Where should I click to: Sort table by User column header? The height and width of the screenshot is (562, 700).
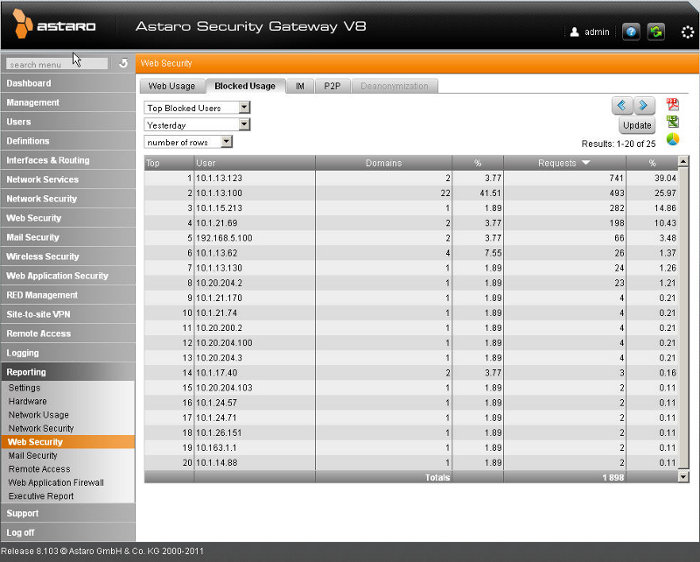(x=255, y=163)
